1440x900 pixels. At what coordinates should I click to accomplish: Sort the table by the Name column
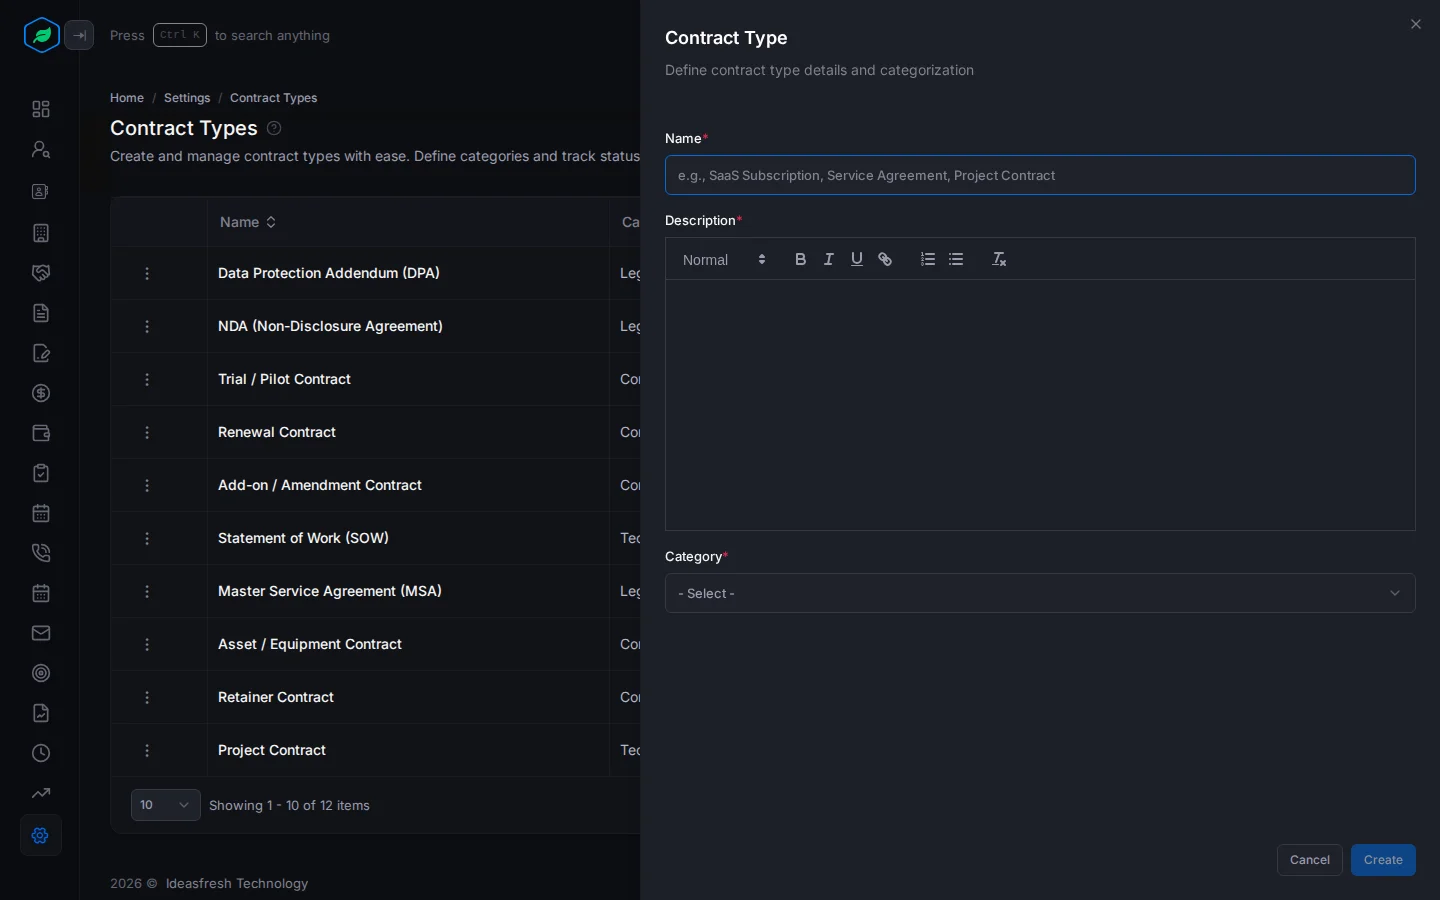click(x=248, y=222)
